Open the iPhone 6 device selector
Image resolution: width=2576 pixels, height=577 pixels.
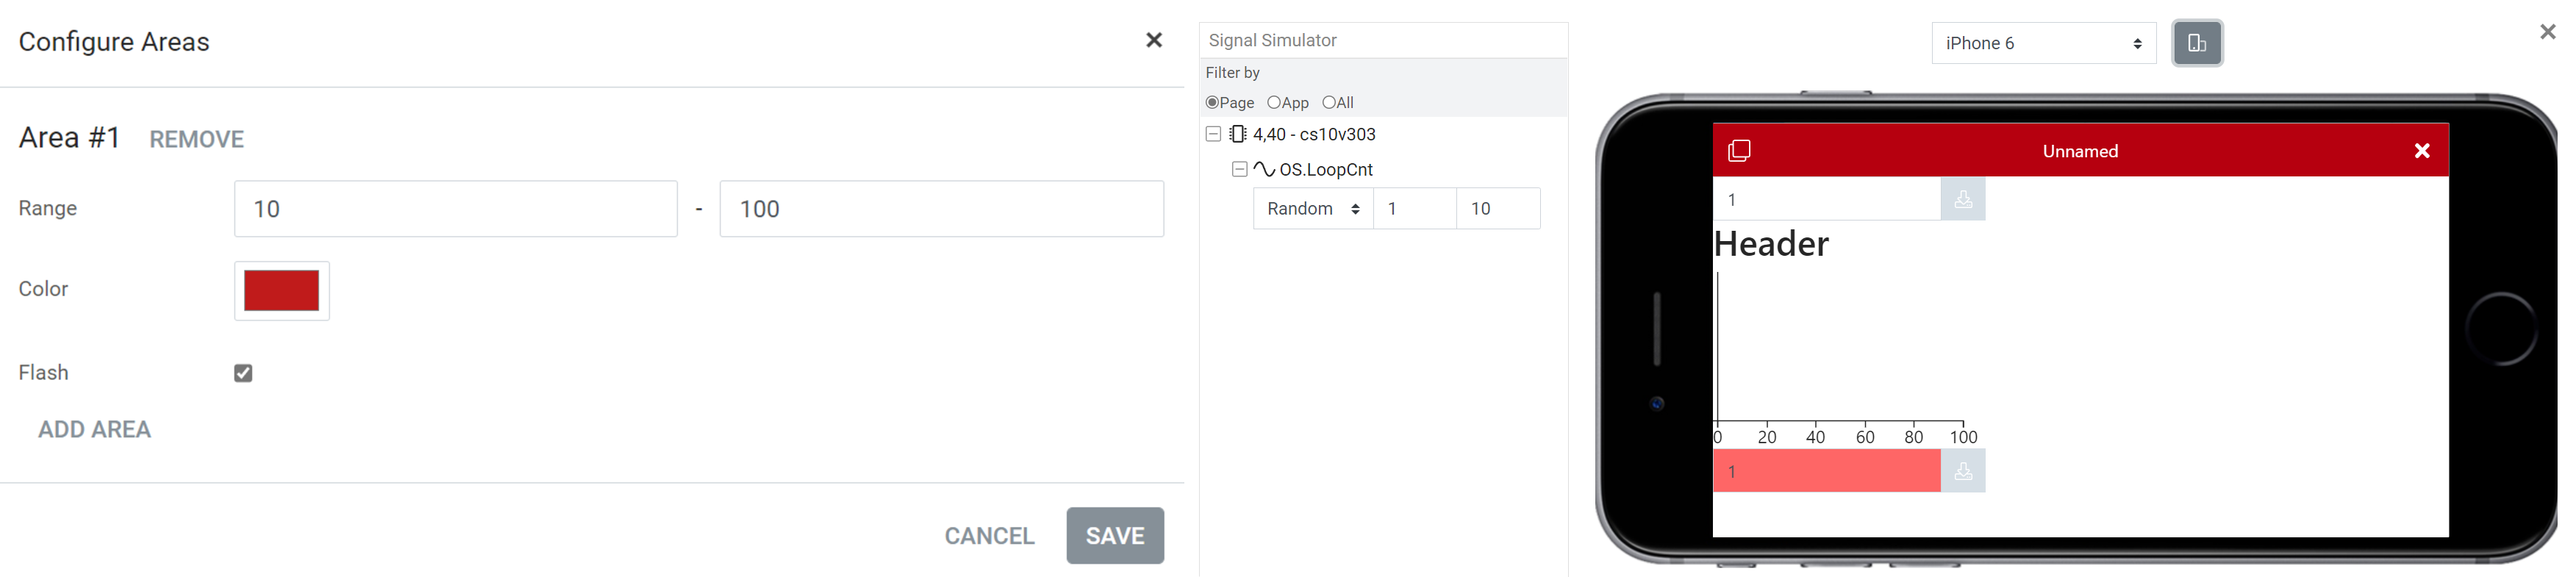[x=2043, y=43]
